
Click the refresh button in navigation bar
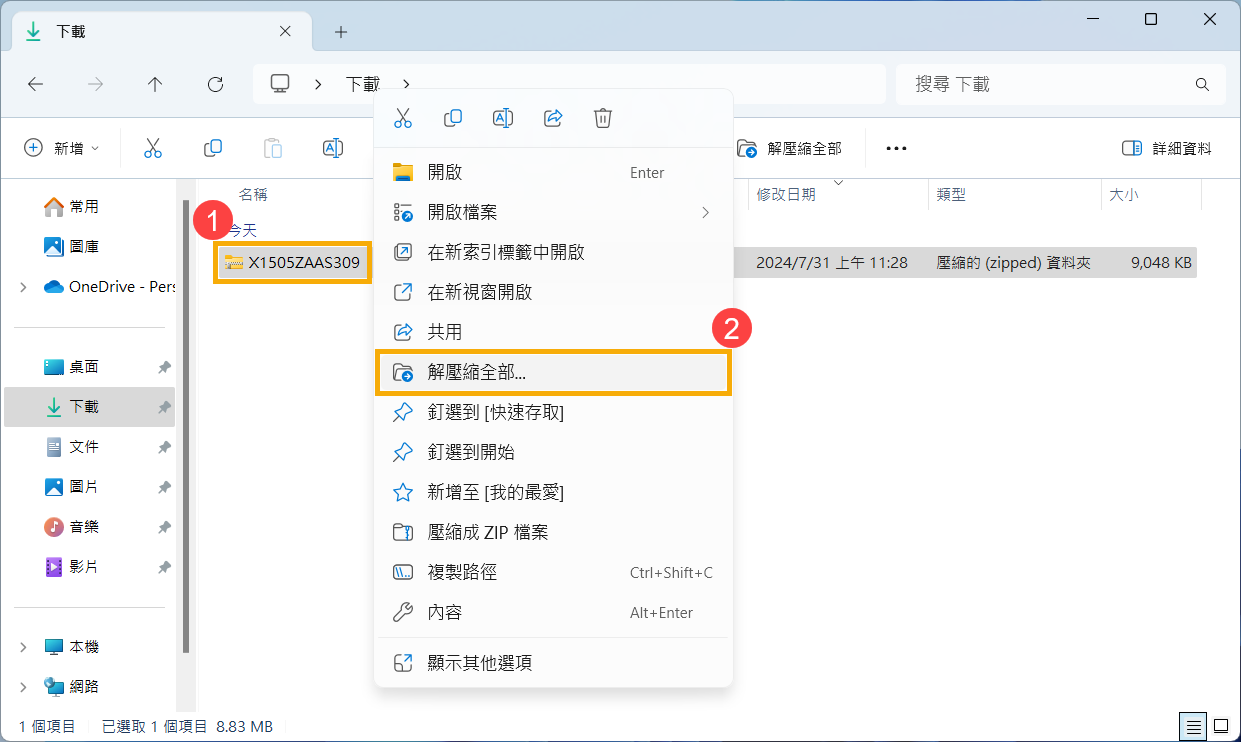(x=215, y=85)
